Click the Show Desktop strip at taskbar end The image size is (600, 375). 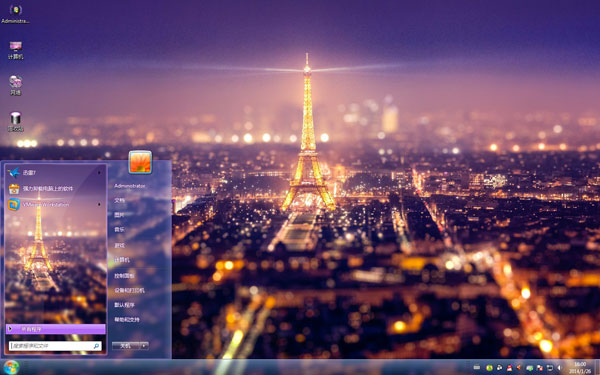point(597,367)
